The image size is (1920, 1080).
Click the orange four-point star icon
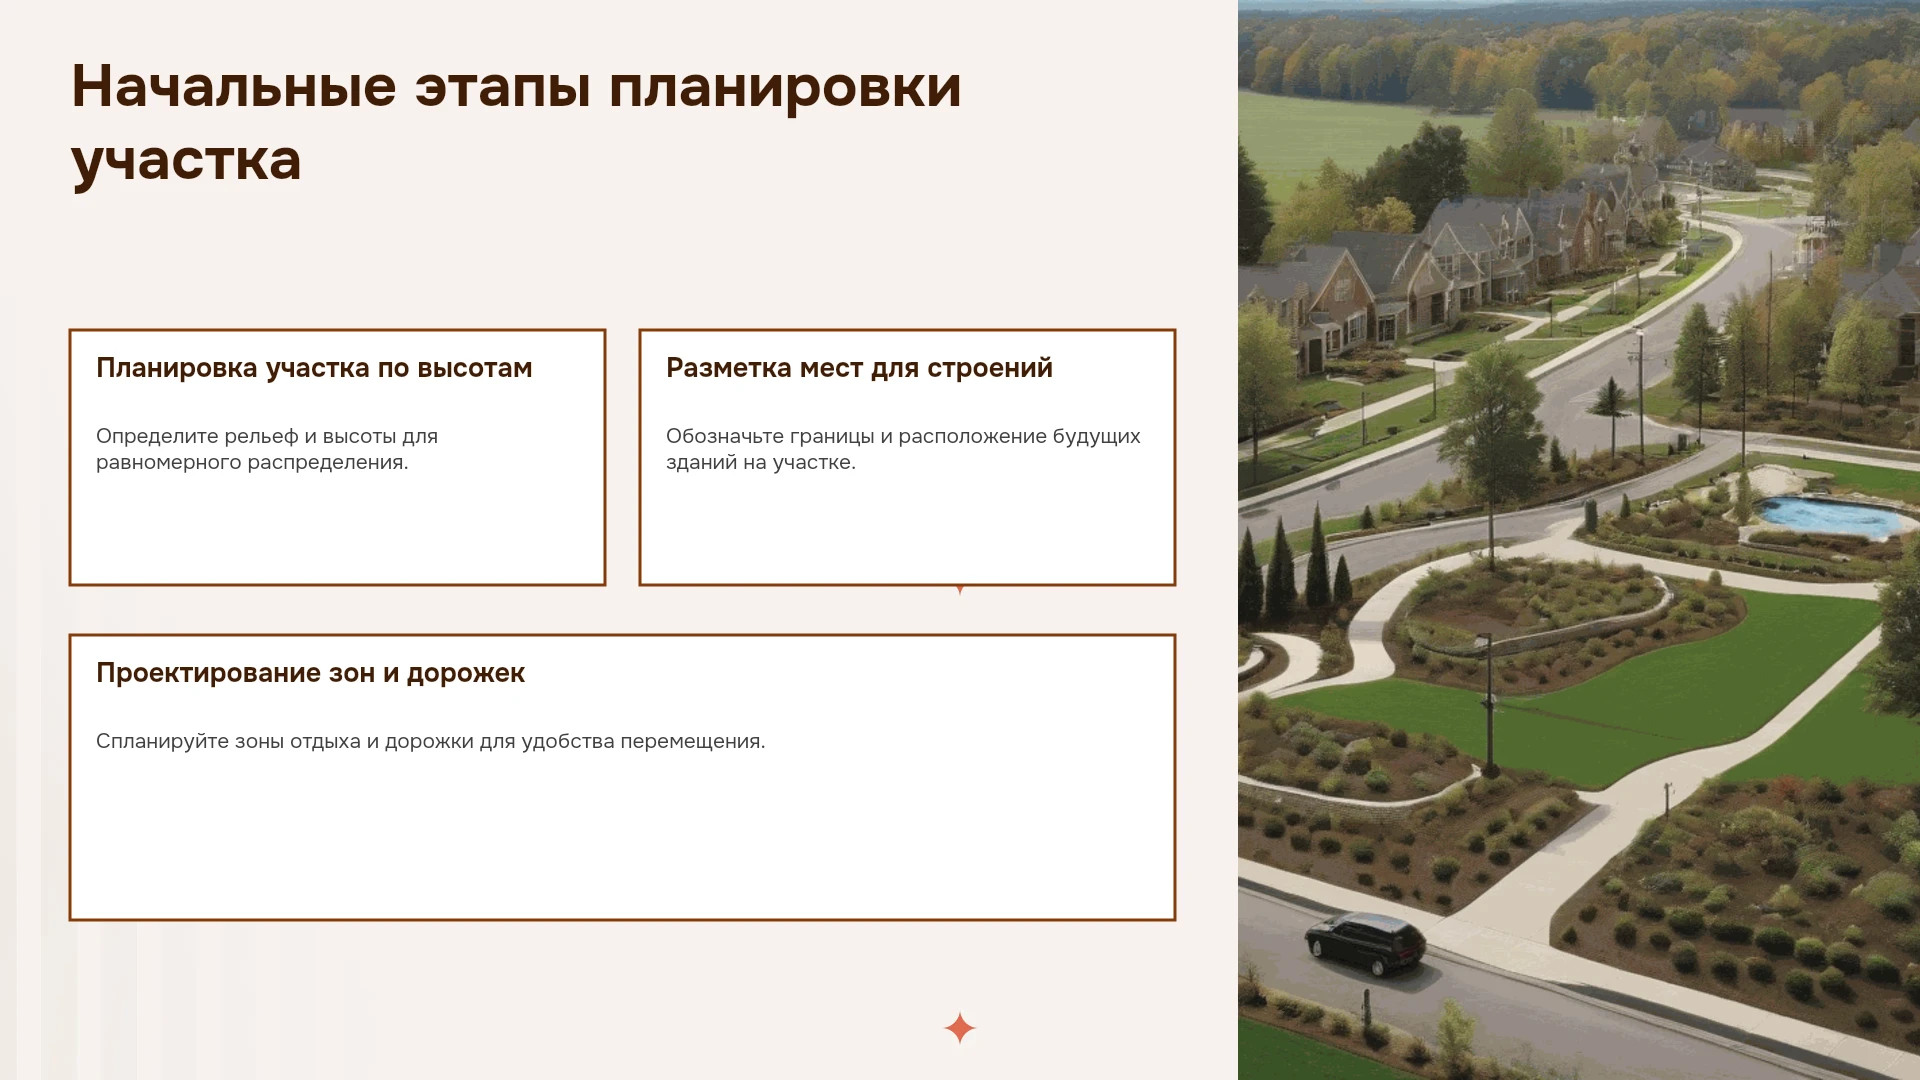click(959, 1028)
